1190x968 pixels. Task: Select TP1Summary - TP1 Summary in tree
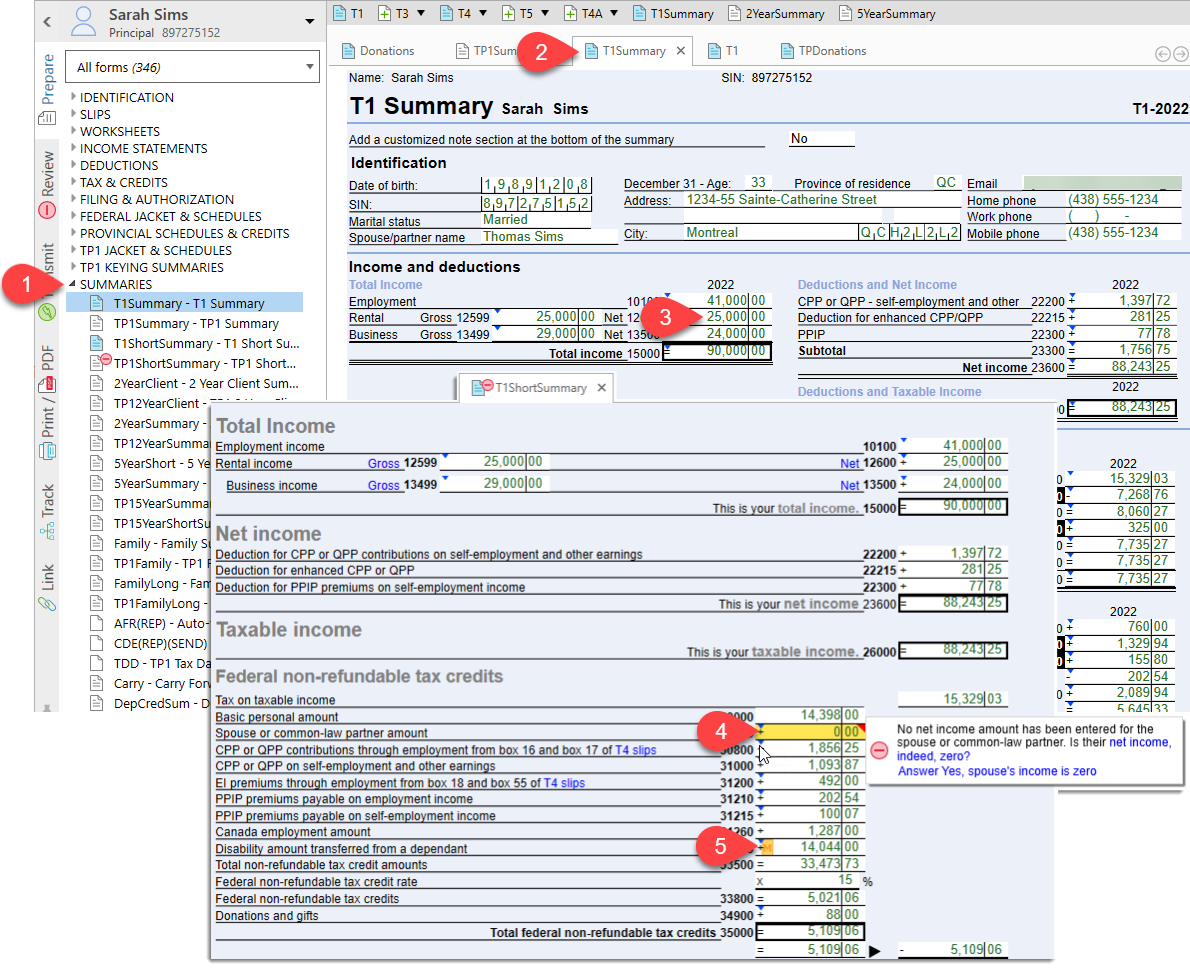coord(196,323)
